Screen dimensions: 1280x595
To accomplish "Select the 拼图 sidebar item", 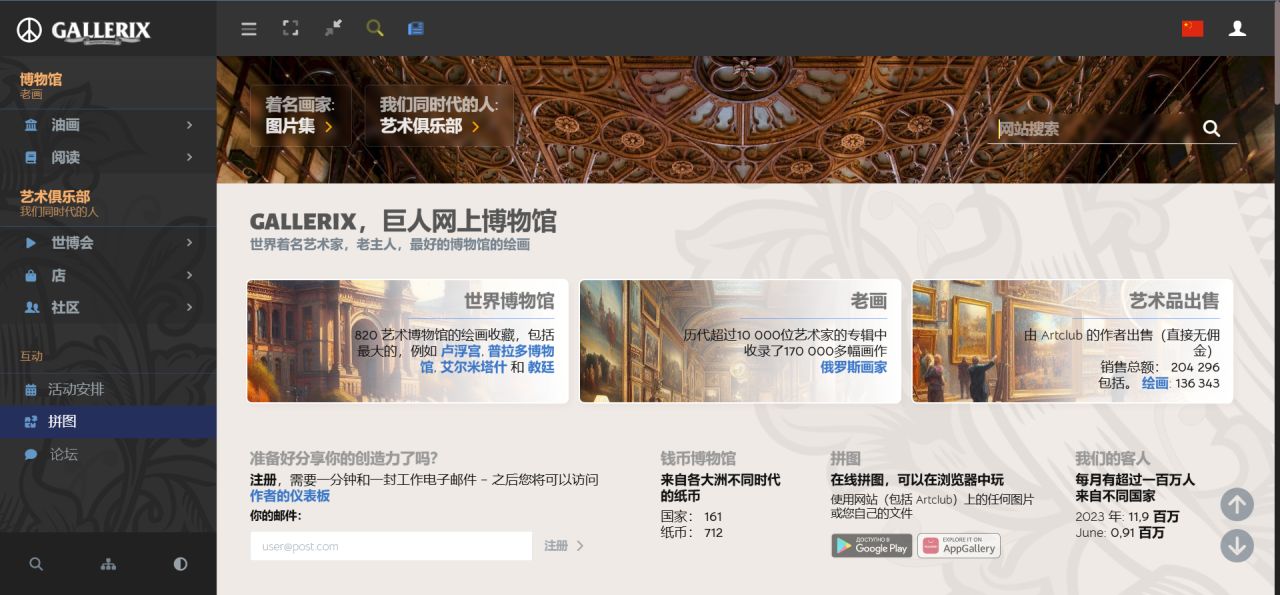I will click(x=108, y=422).
